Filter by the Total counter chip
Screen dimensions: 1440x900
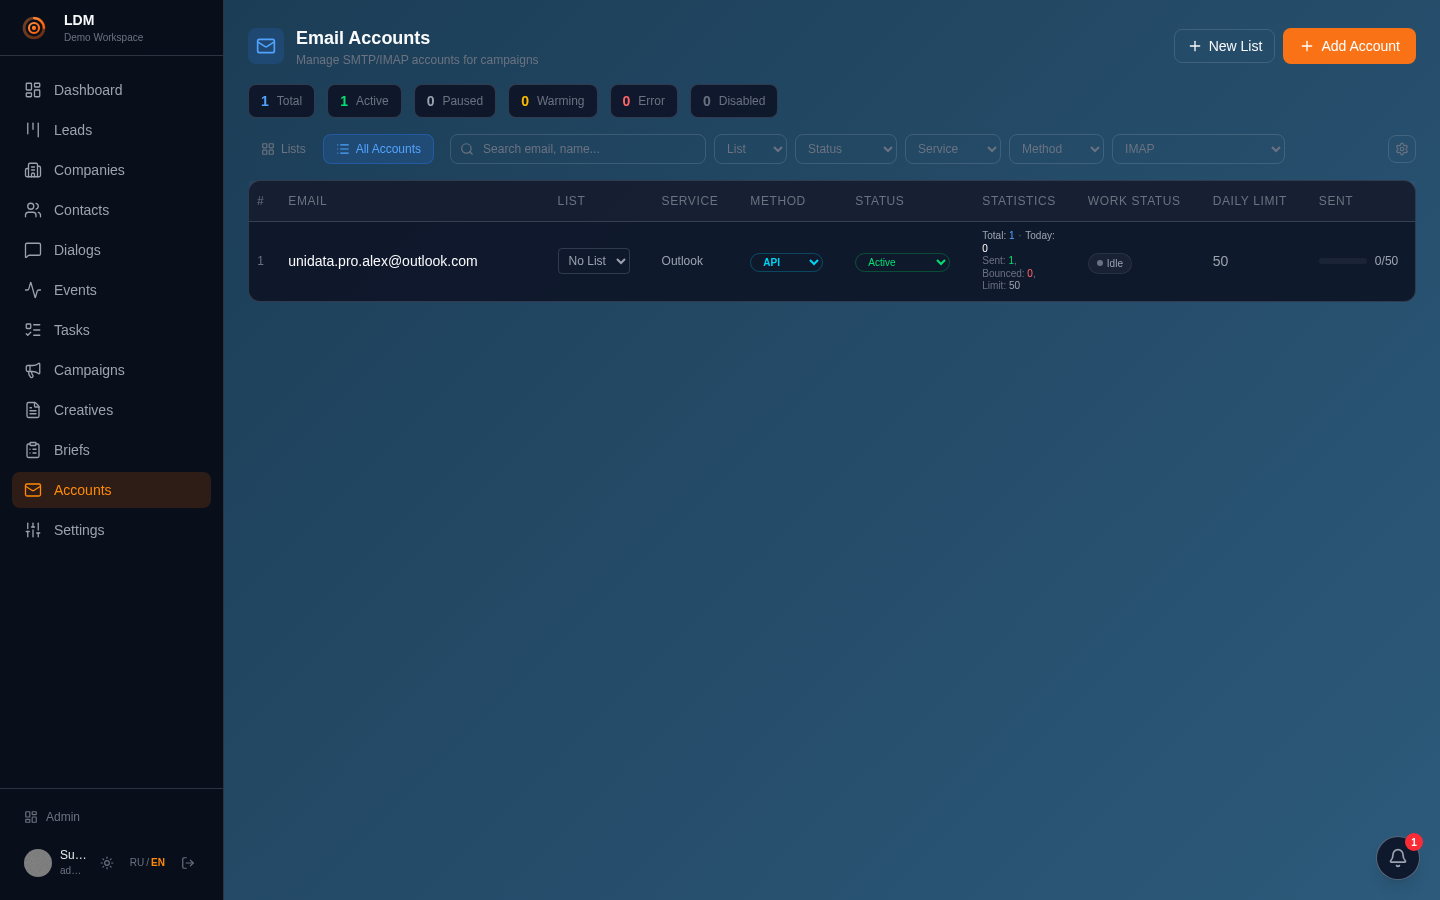281,101
